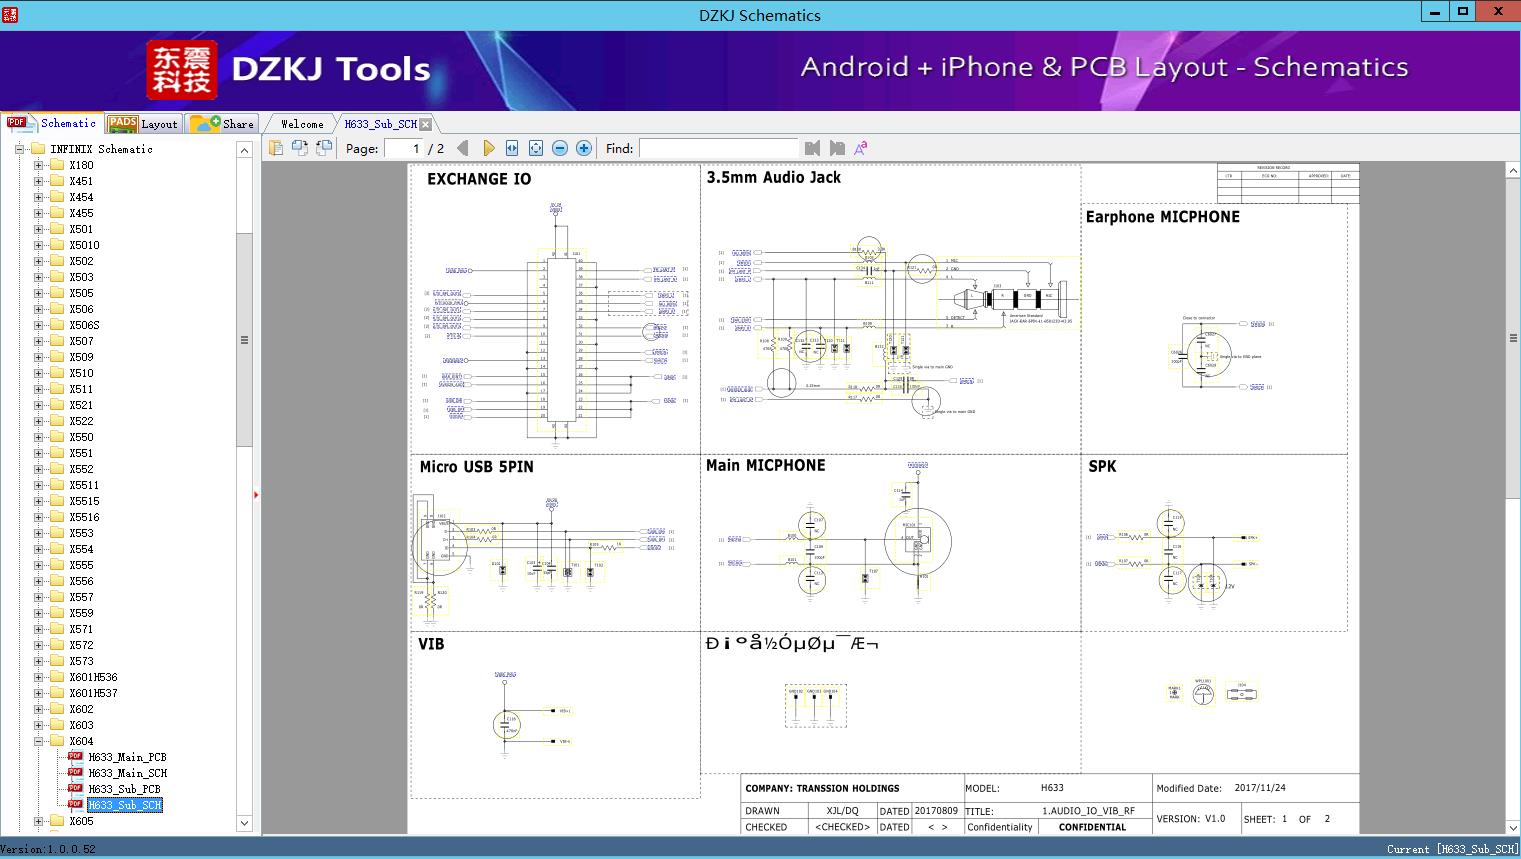Viewport: 1521px width, 859px height.
Task: Open the H633_Sub_PCB file
Action: [x=124, y=789]
